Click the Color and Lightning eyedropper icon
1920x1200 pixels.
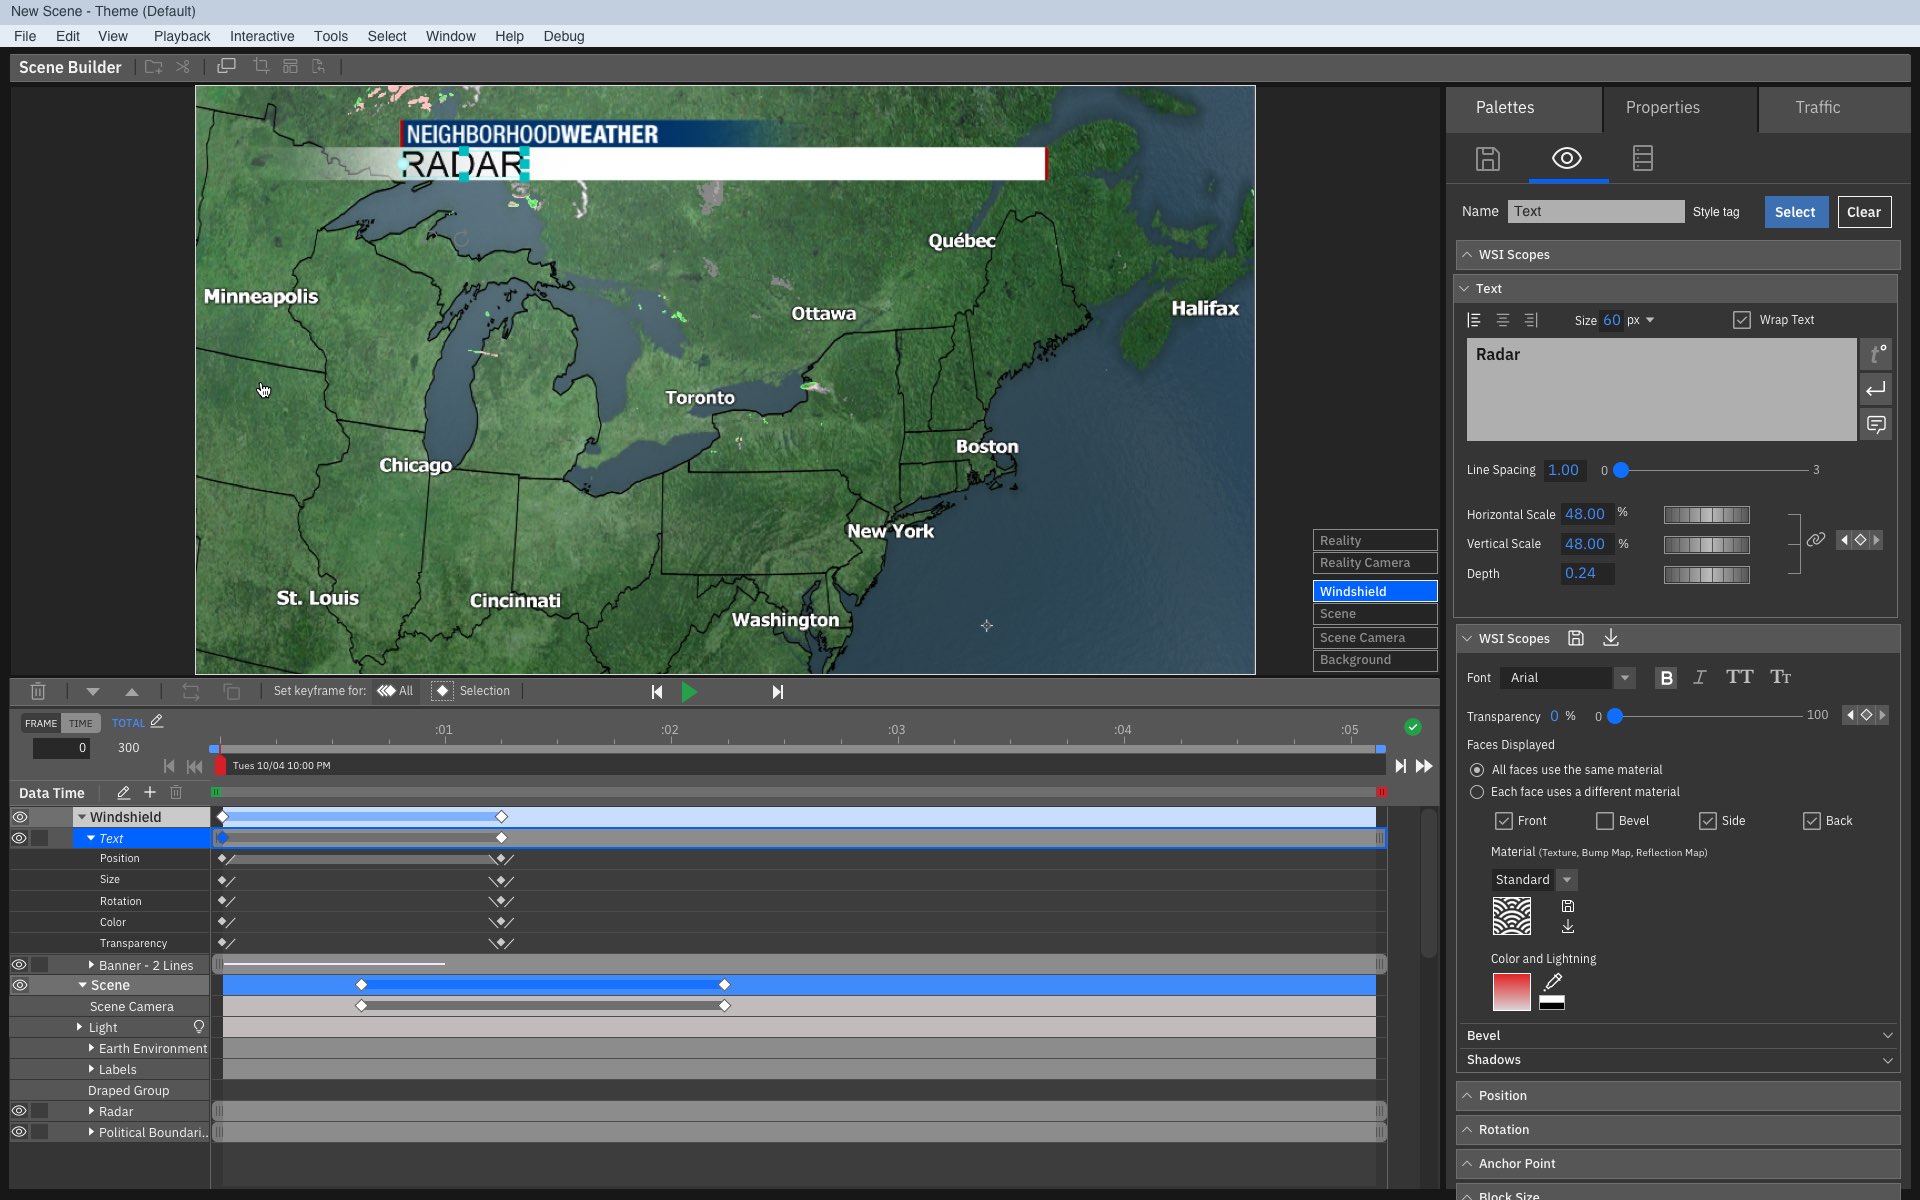point(1552,982)
